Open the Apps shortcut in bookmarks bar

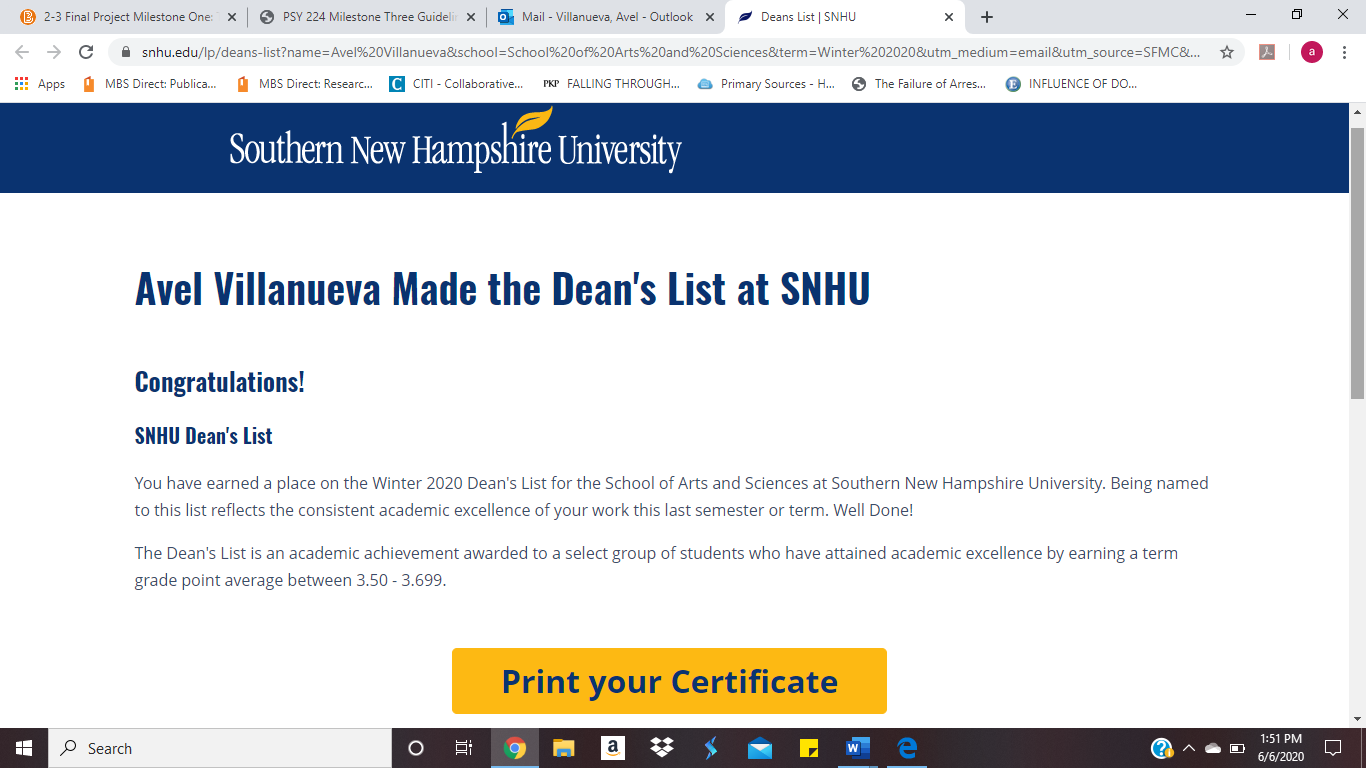pos(40,84)
